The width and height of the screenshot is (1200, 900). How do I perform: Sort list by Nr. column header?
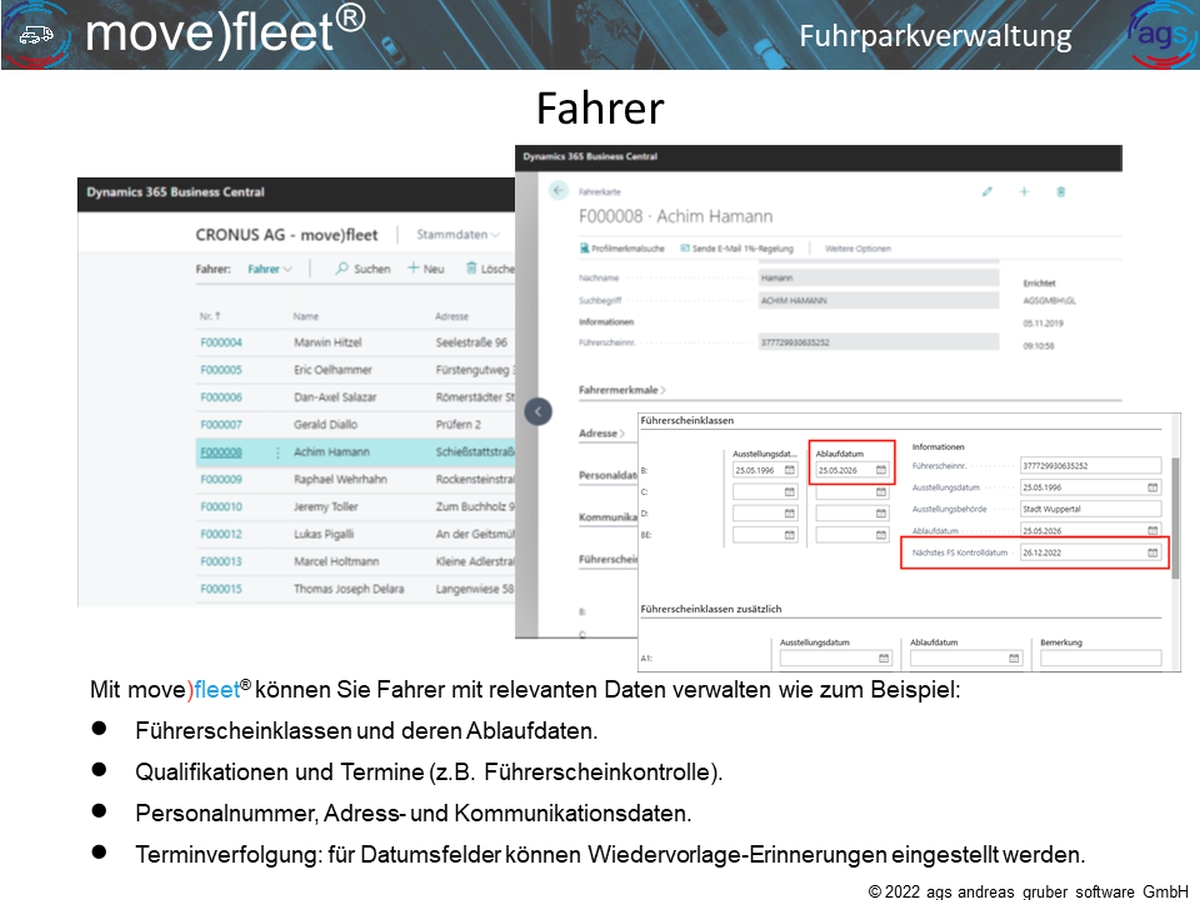(x=210, y=316)
